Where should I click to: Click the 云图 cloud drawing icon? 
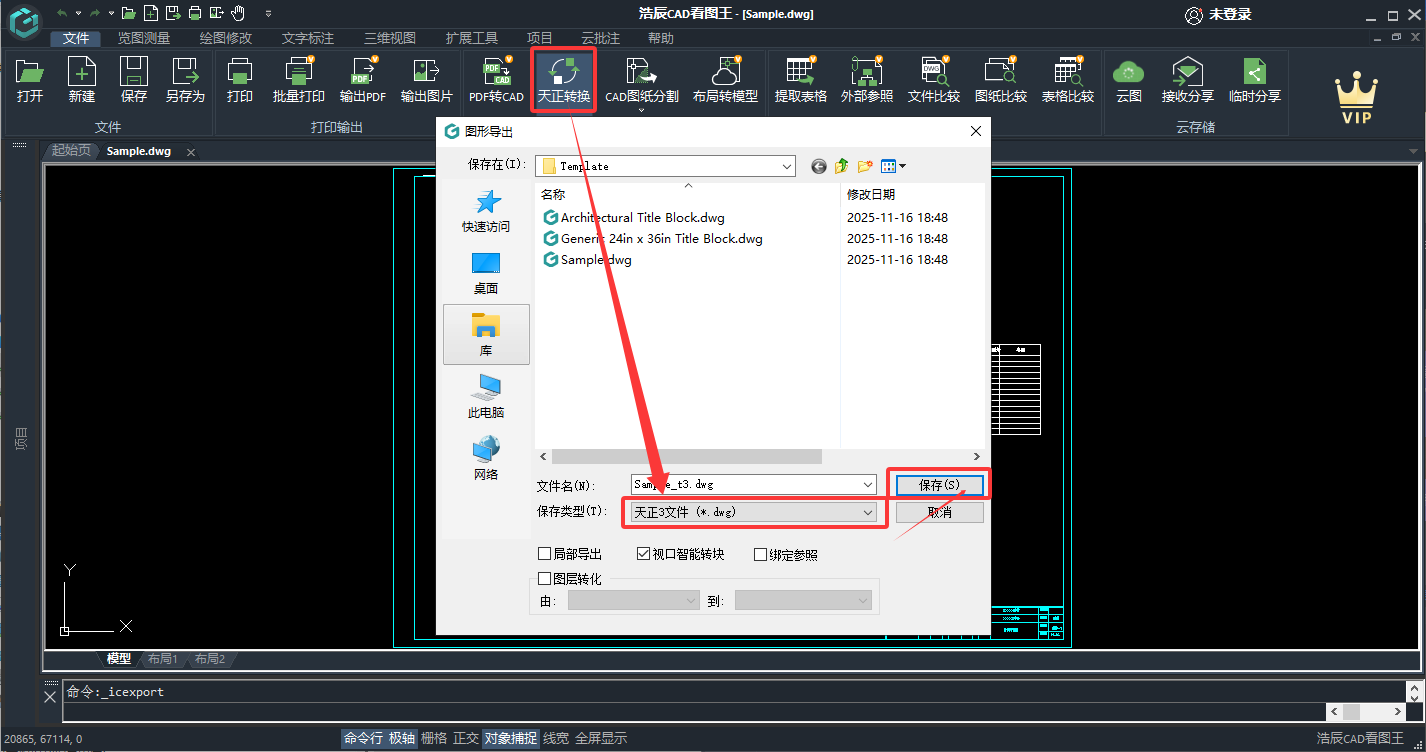tap(1129, 80)
